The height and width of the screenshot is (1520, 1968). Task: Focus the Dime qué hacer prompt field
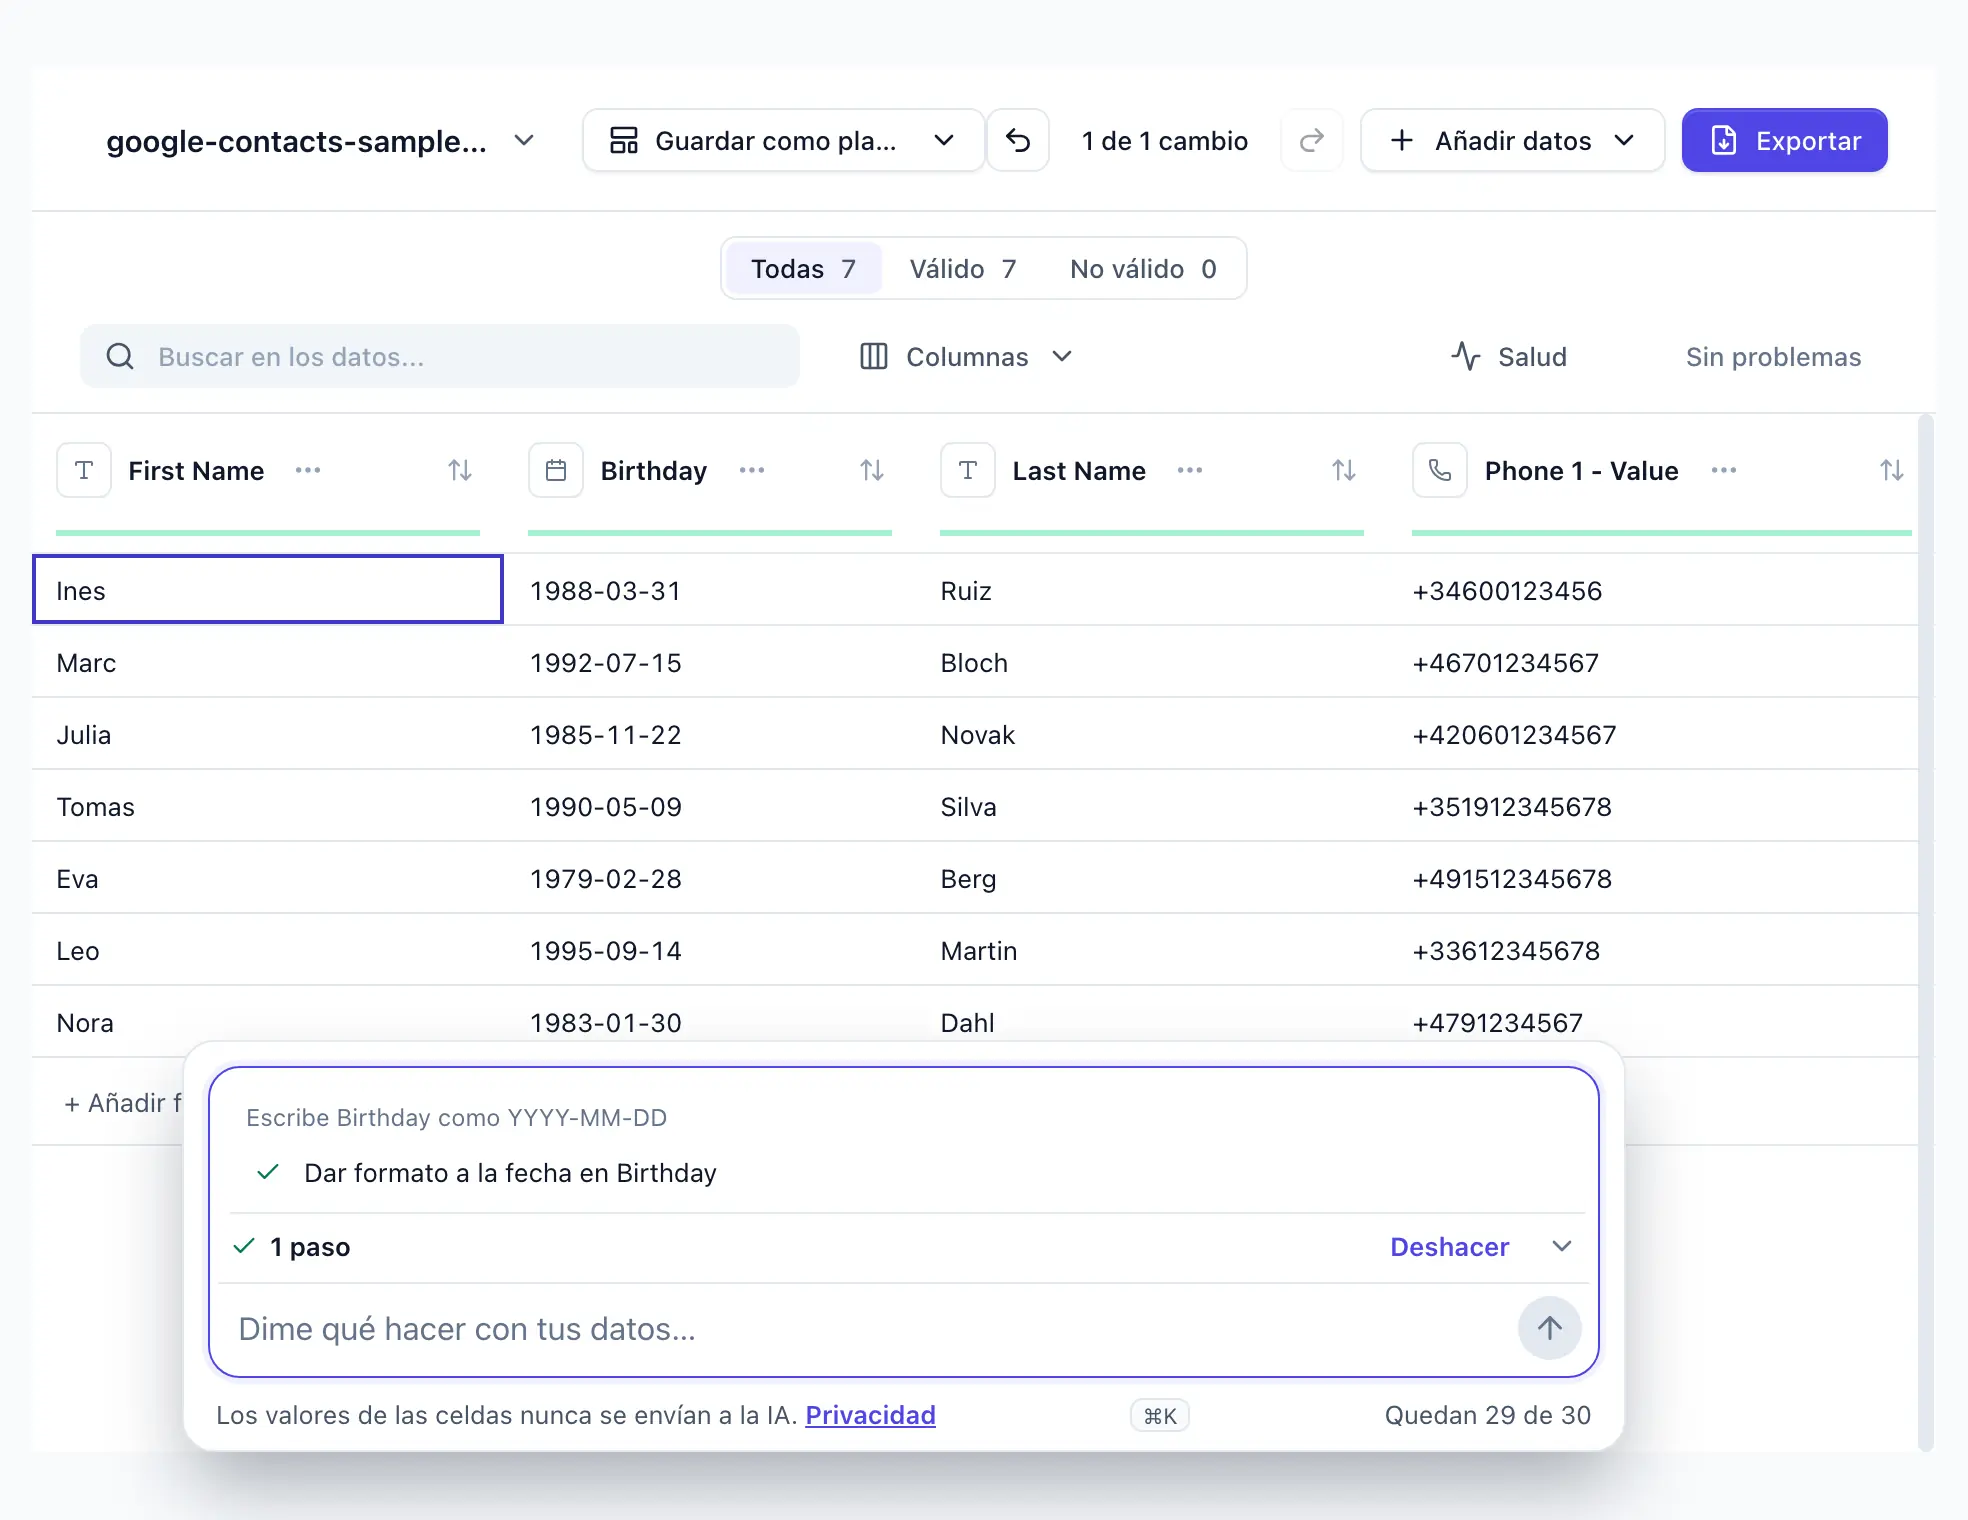[870, 1328]
